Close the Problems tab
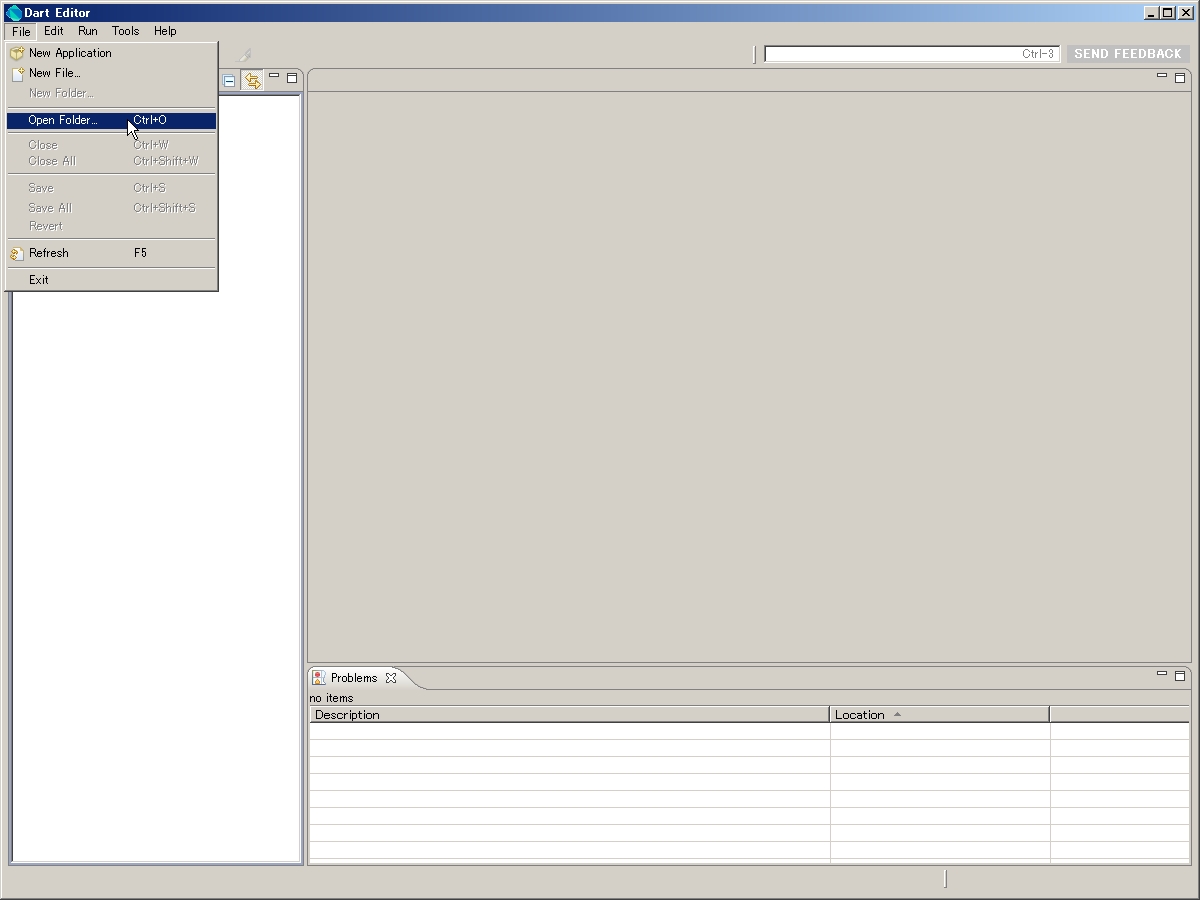This screenshot has width=1200, height=900. coord(391,678)
